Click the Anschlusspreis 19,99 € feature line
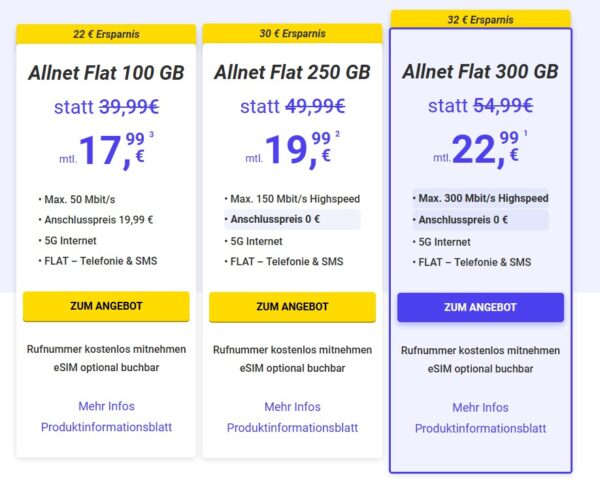Screen dimensions: 600x492 click(98, 219)
